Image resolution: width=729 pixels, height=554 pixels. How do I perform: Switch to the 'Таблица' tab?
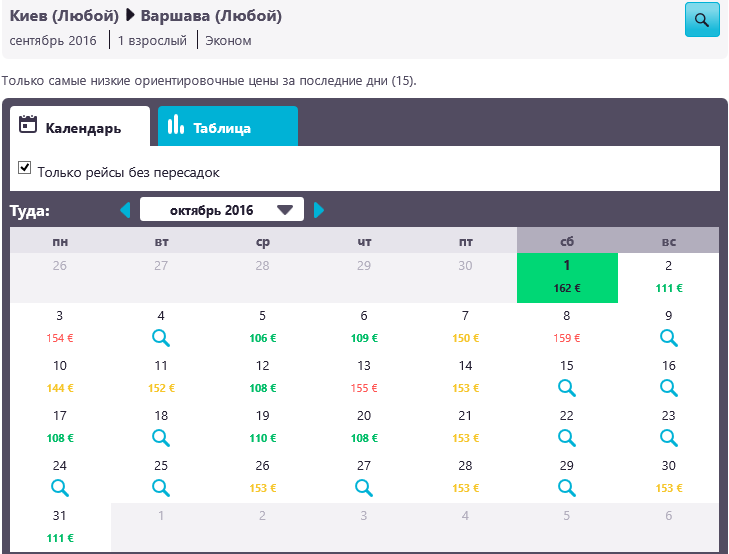point(228,127)
